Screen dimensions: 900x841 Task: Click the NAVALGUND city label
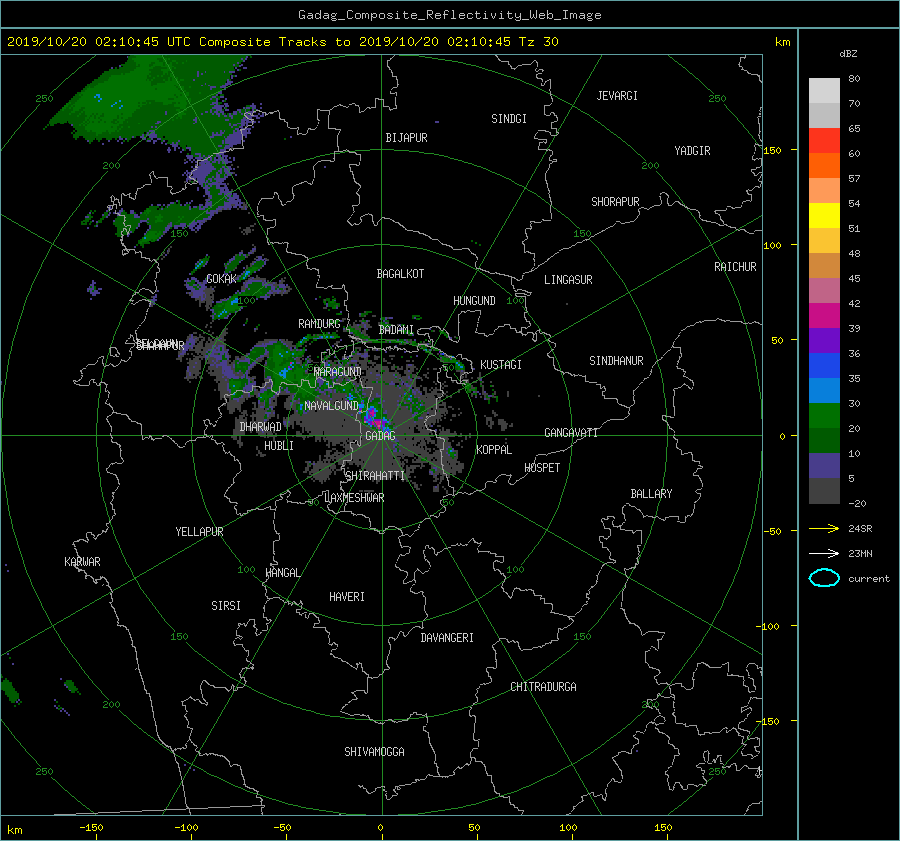pyautogui.click(x=331, y=406)
